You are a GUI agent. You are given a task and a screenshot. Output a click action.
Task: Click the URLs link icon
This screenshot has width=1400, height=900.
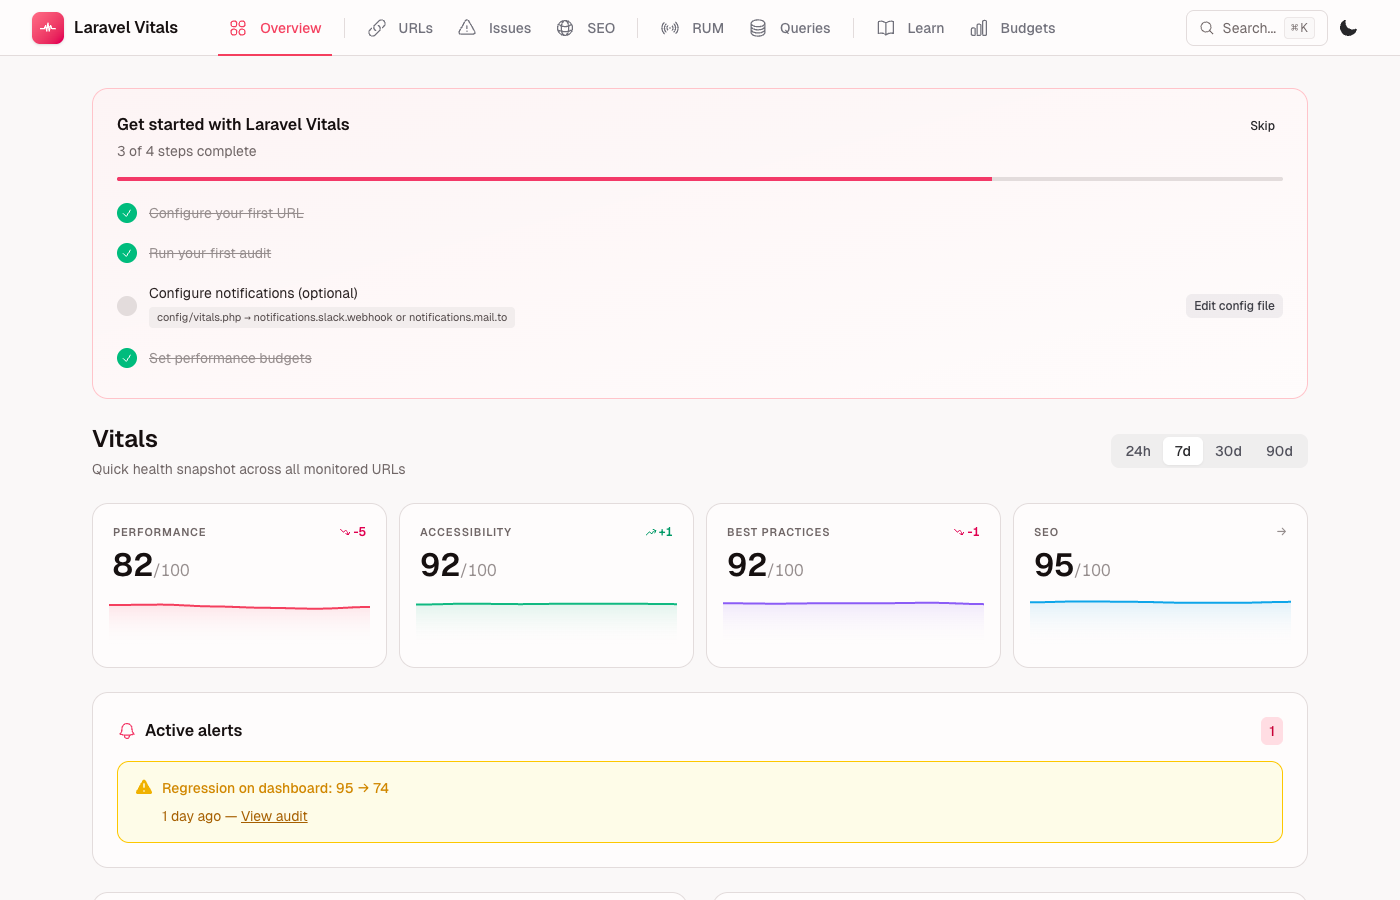(377, 28)
